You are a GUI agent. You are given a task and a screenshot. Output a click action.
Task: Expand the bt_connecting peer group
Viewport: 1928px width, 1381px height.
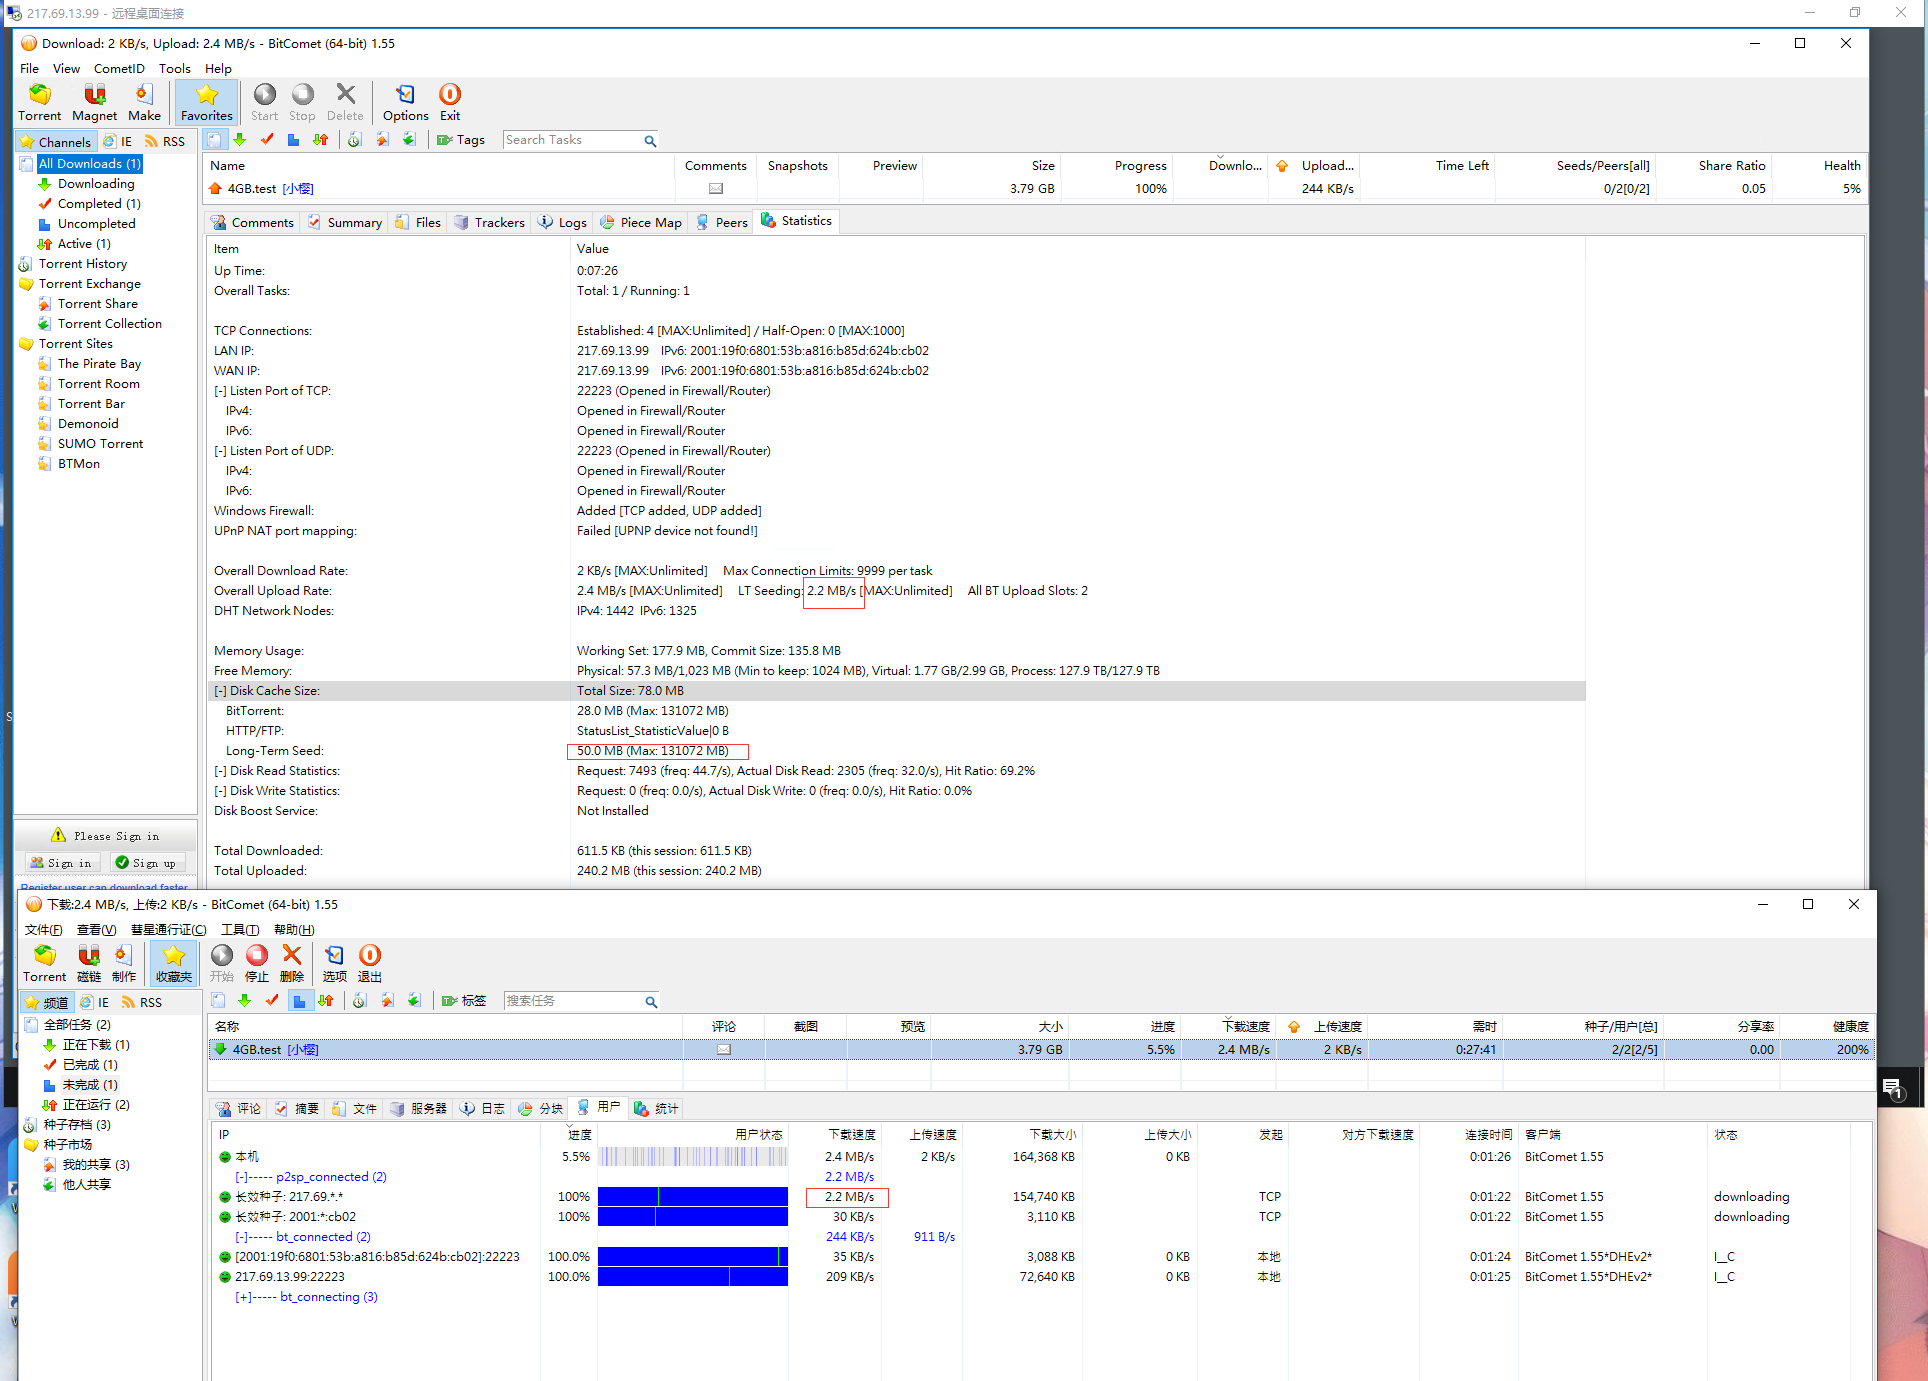coord(243,1297)
